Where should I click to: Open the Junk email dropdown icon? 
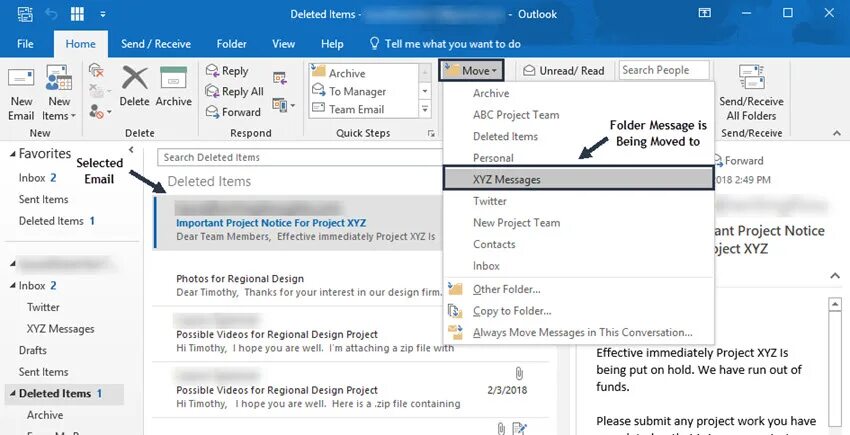pyautogui.click(x=99, y=112)
